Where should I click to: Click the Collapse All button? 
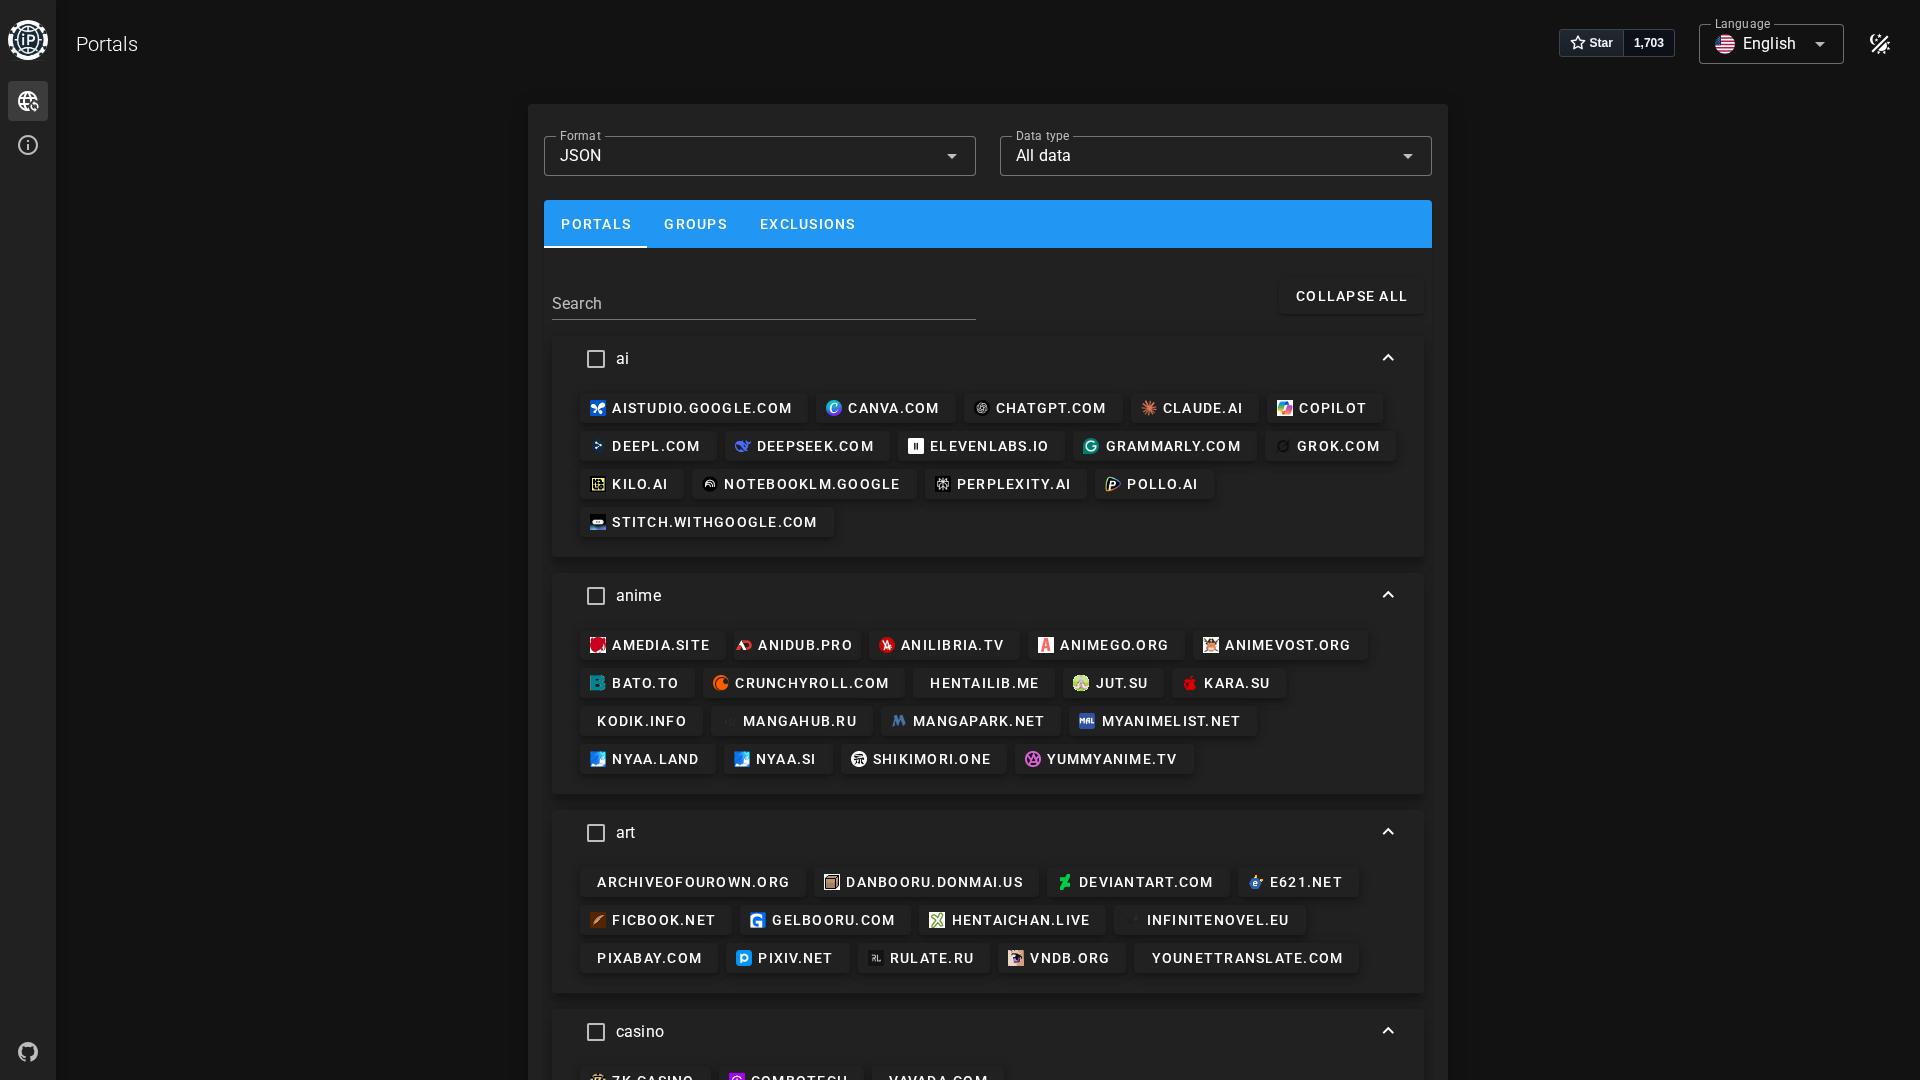(1352, 296)
